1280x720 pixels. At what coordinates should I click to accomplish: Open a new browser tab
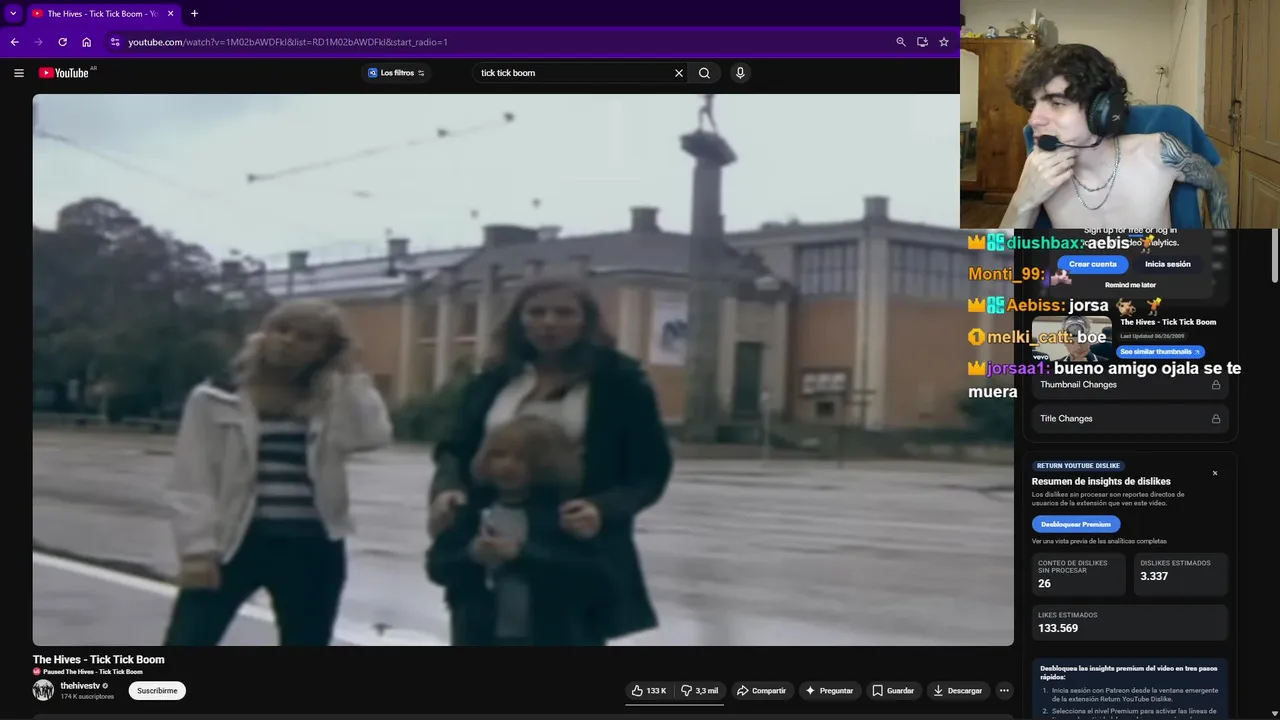(x=194, y=13)
